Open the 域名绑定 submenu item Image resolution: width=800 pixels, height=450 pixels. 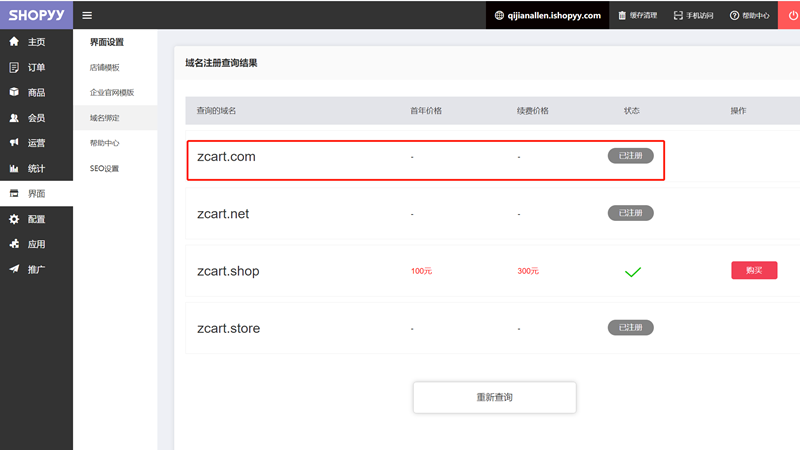tap(104, 118)
